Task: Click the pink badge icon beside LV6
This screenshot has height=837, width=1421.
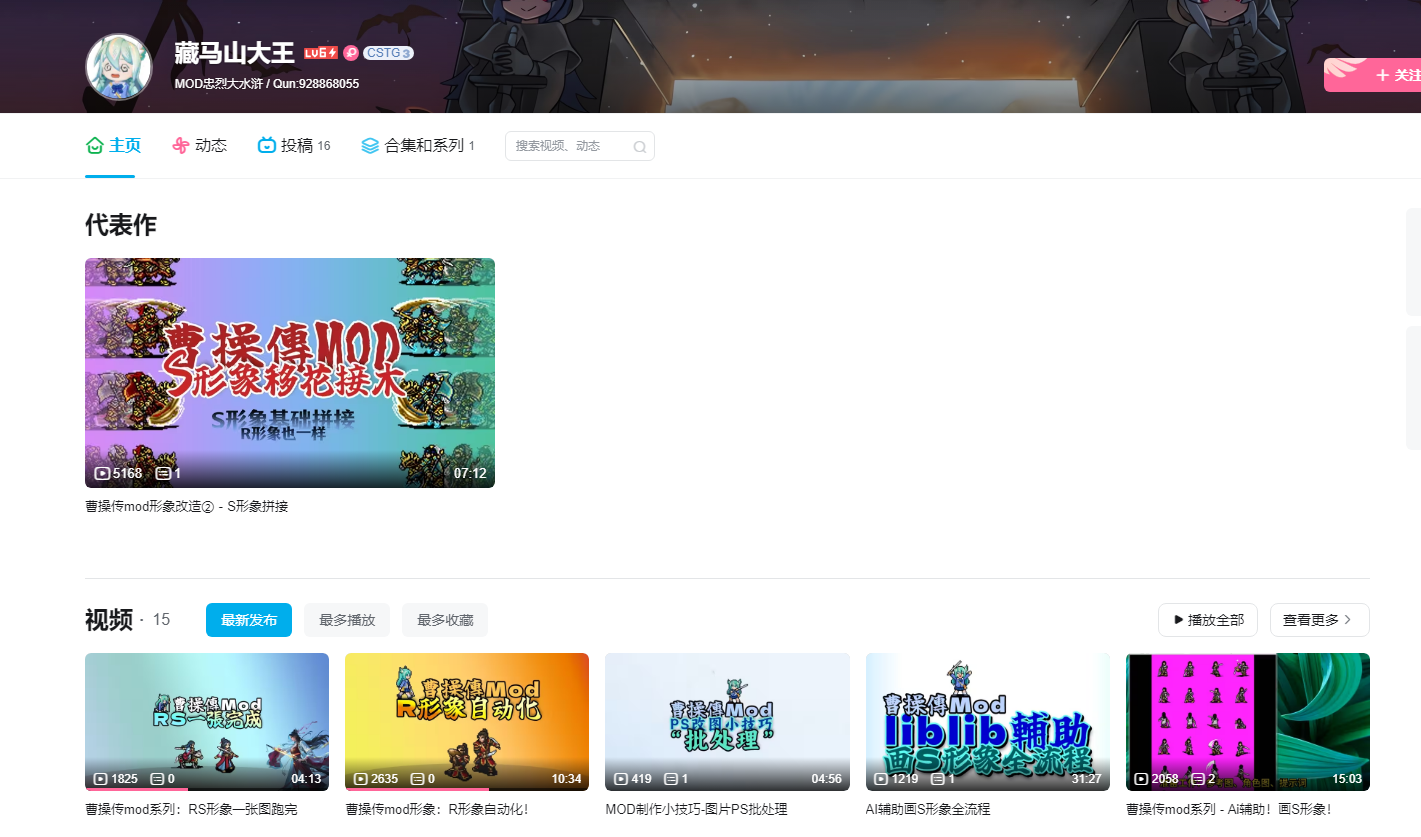Action: coord(351,53)
